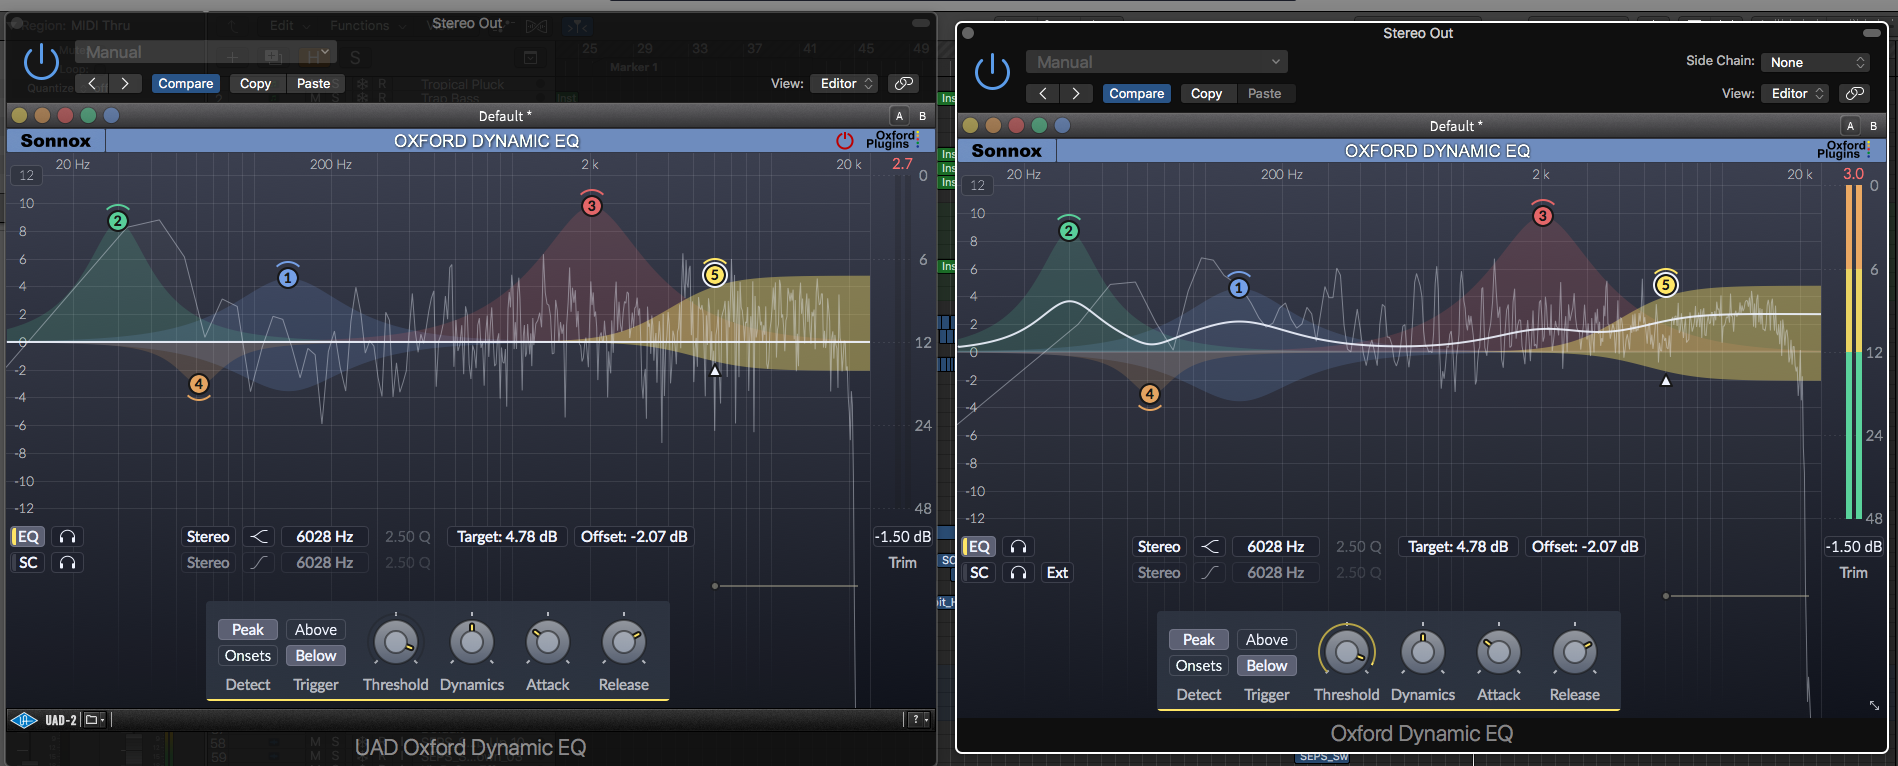The width and height of the screenshot is (1898, 766).
Task: Click Compare button in left plugin
Action: tap(186, 83)
